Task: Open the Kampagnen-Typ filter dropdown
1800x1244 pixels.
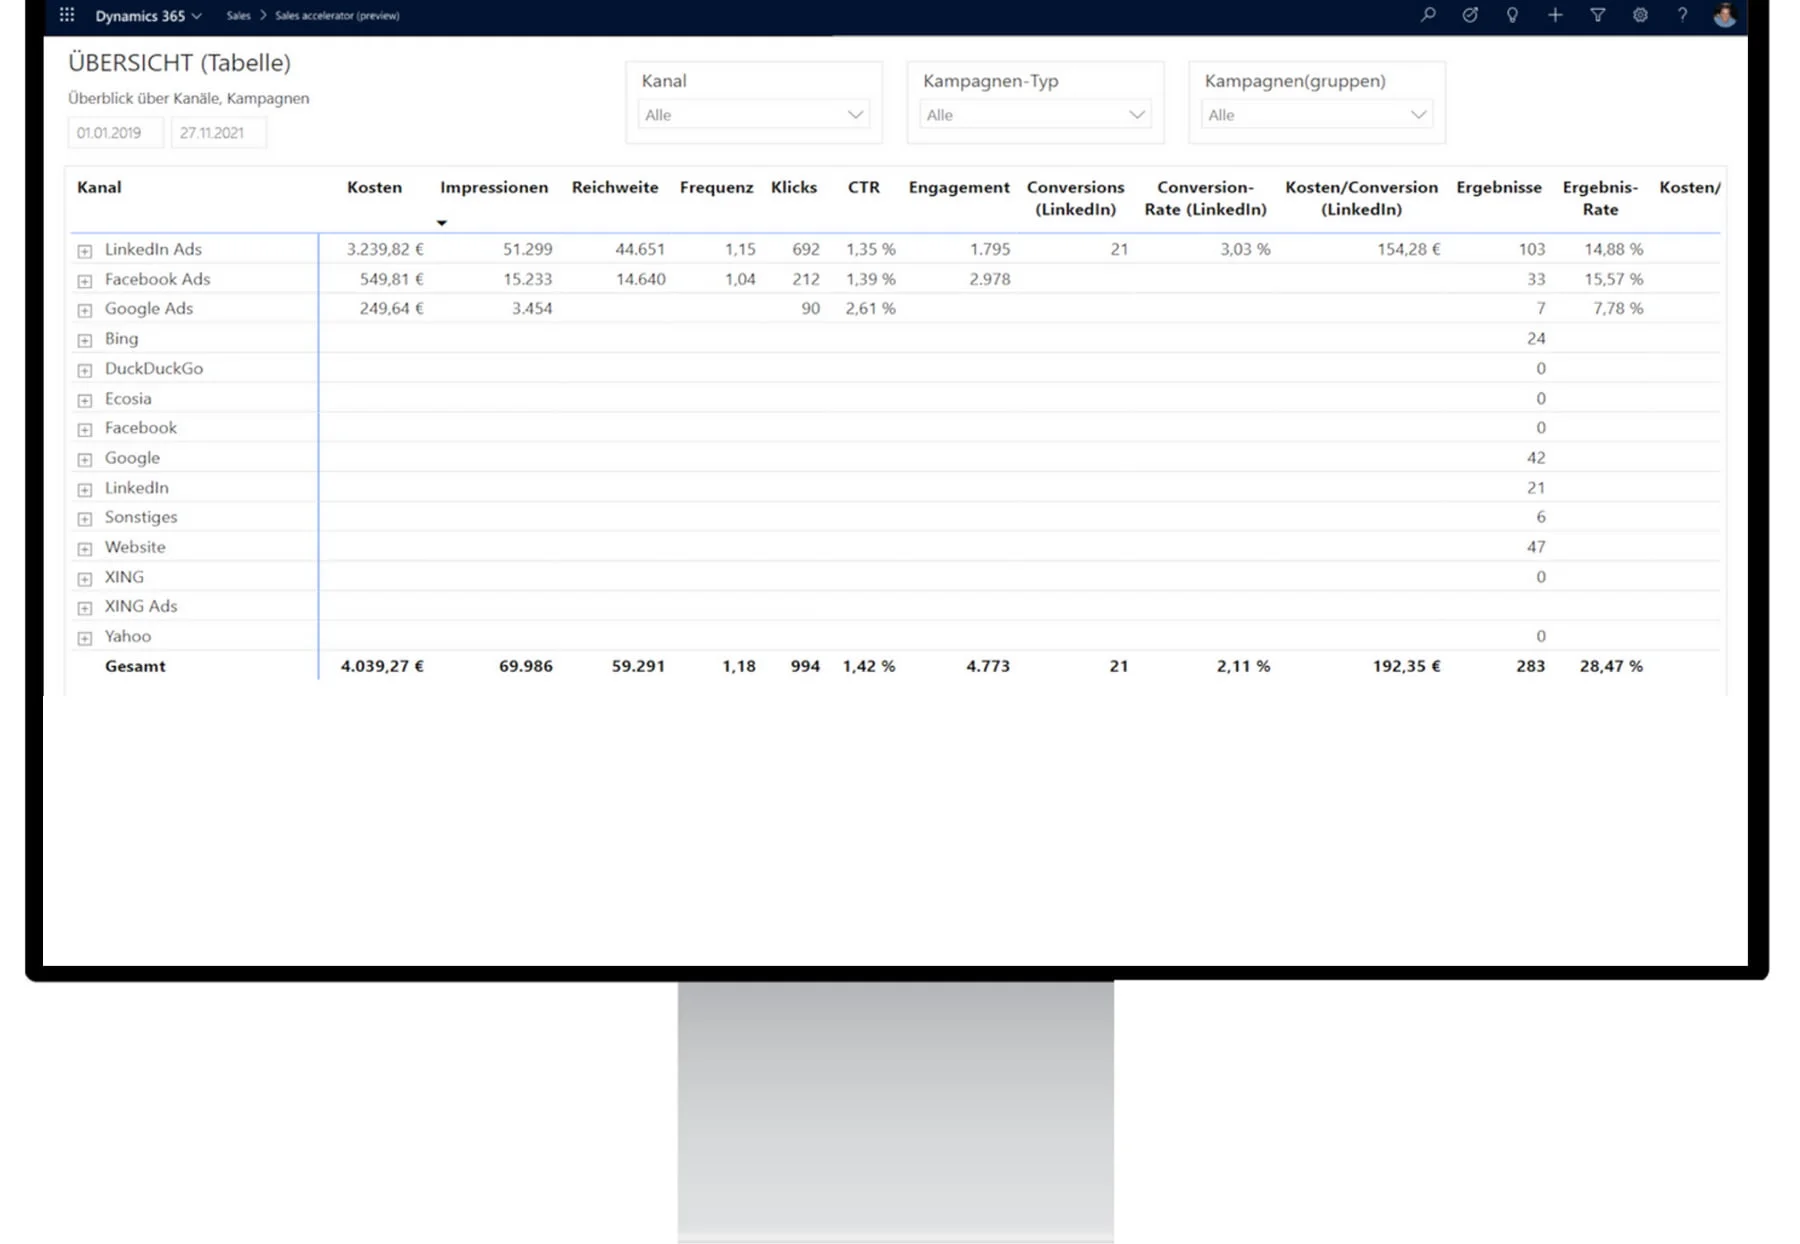Action: tap(1035, 115)
